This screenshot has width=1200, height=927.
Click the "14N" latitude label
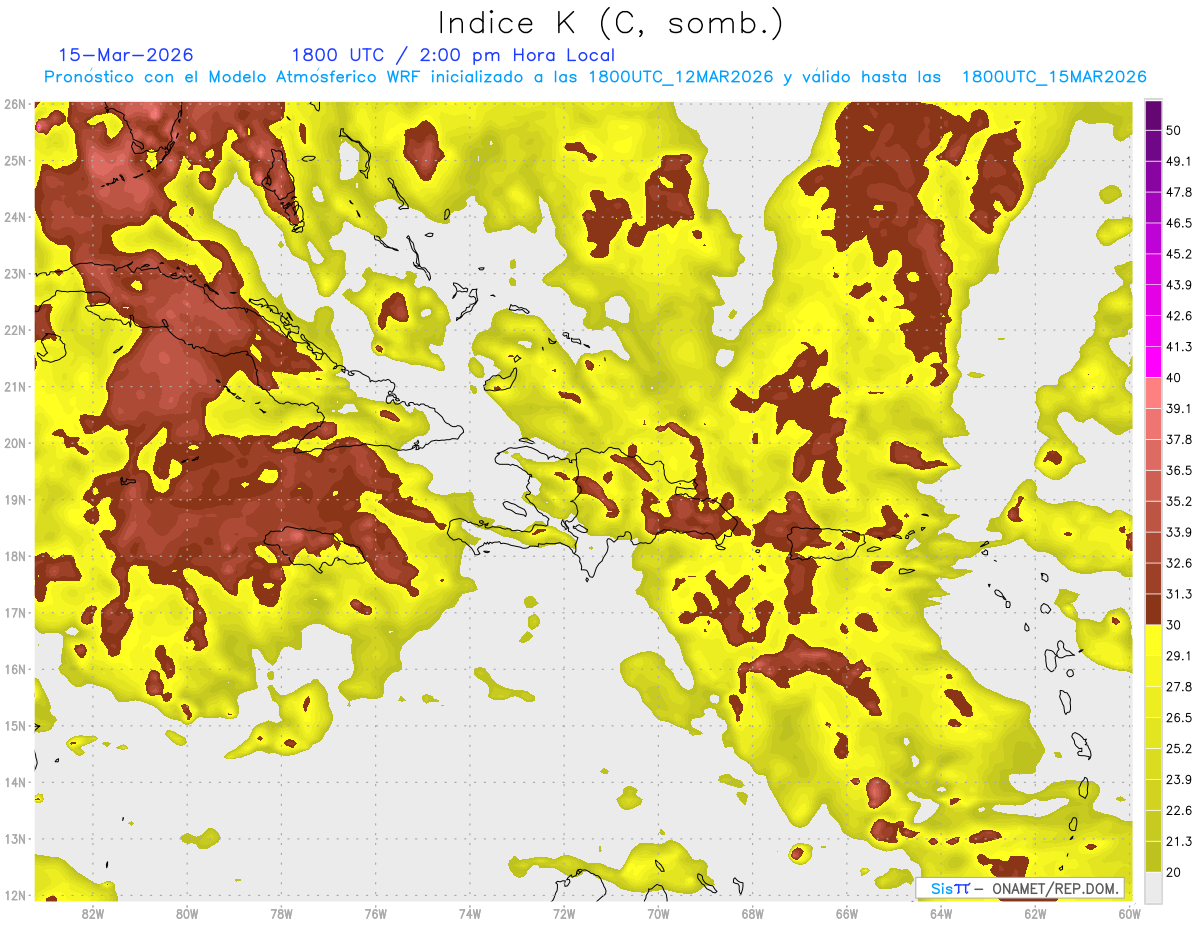coord(14,782)
